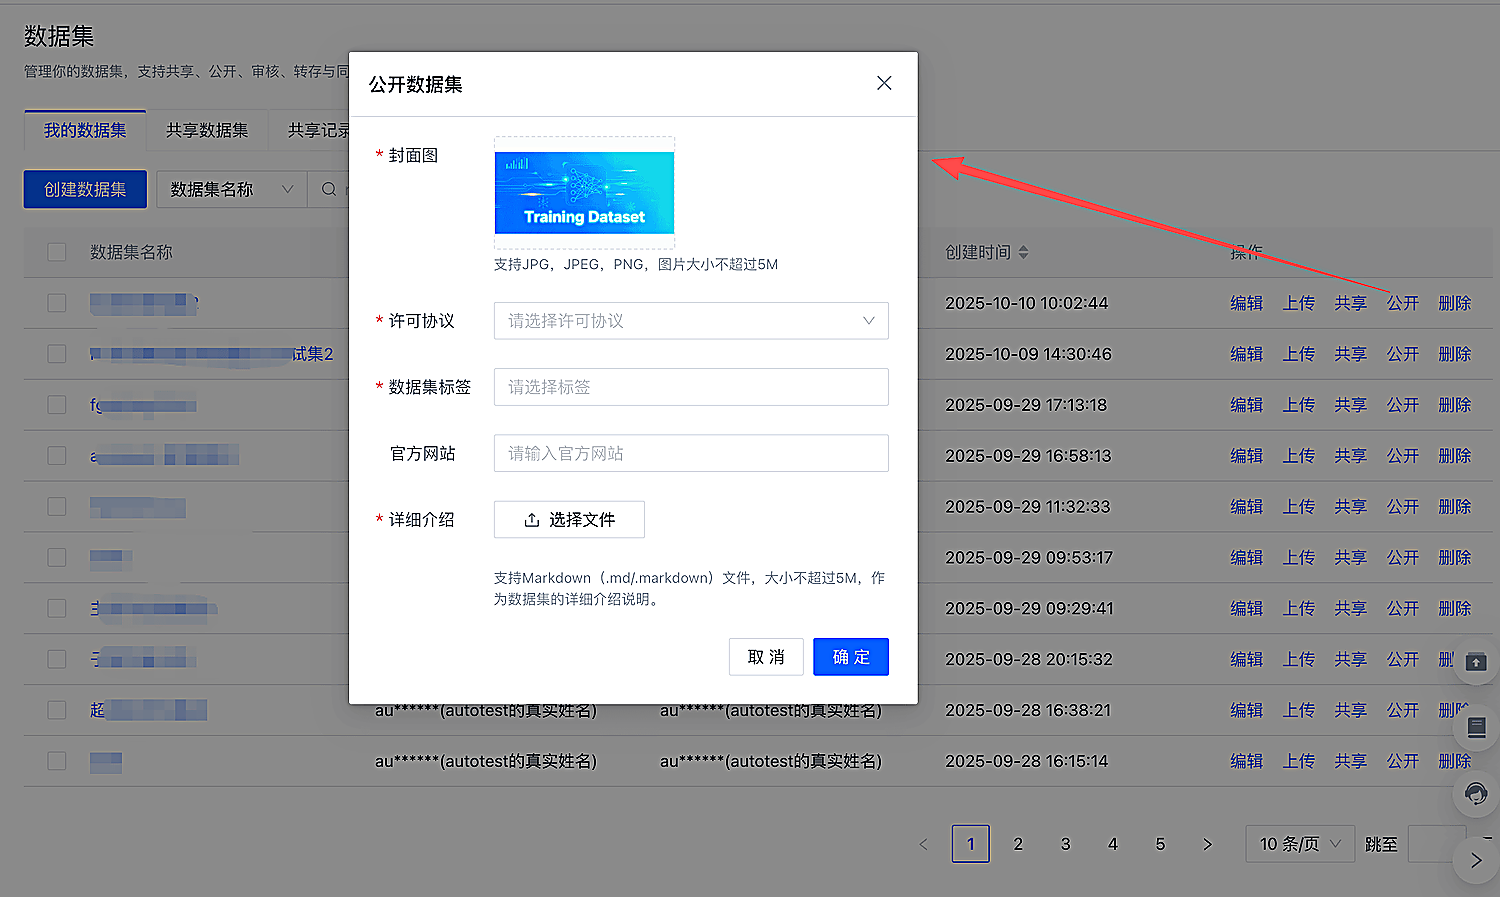Select page 1 in pagination

pos(970,844)
